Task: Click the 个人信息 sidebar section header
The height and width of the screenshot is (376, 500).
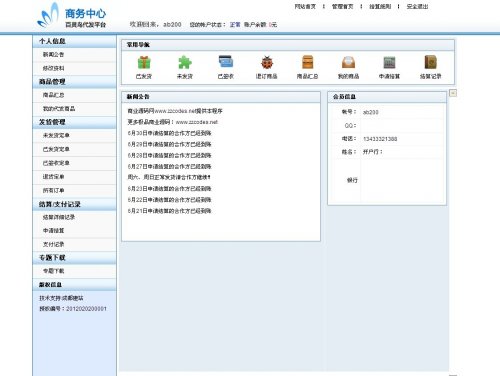Action: (x=74, y=41)
